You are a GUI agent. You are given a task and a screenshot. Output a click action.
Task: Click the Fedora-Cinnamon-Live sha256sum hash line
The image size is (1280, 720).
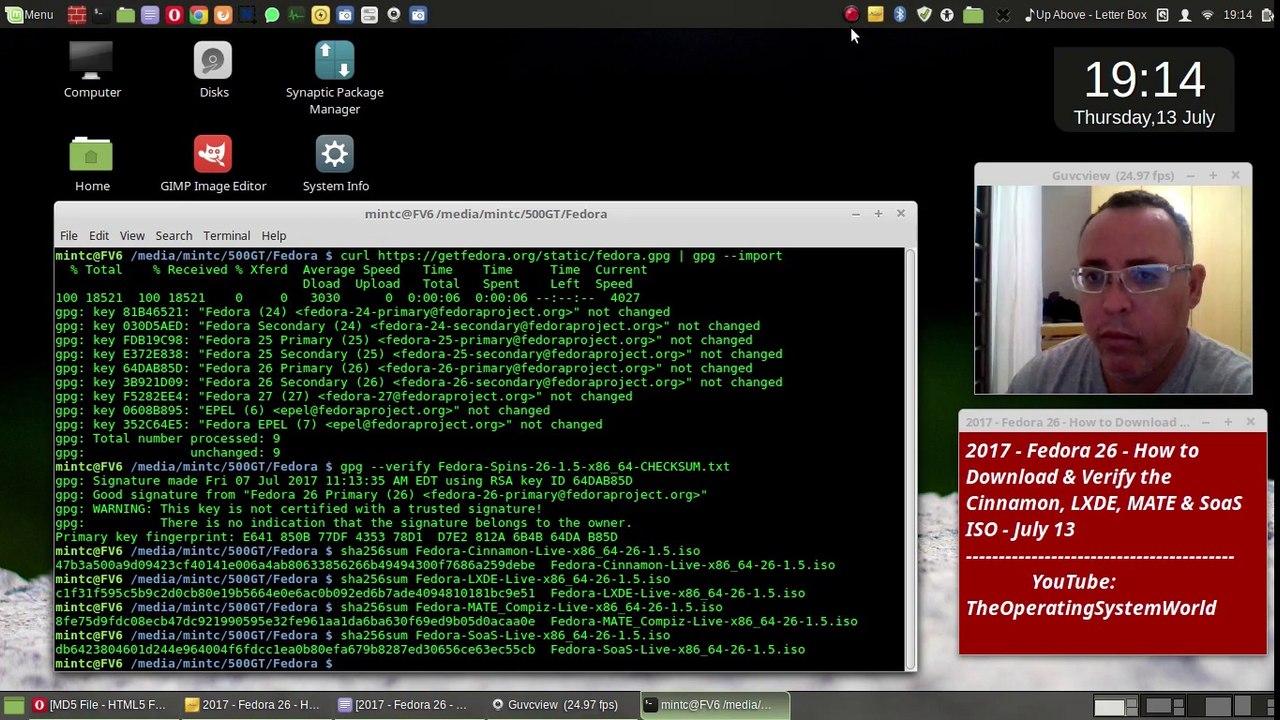(445, 565)
